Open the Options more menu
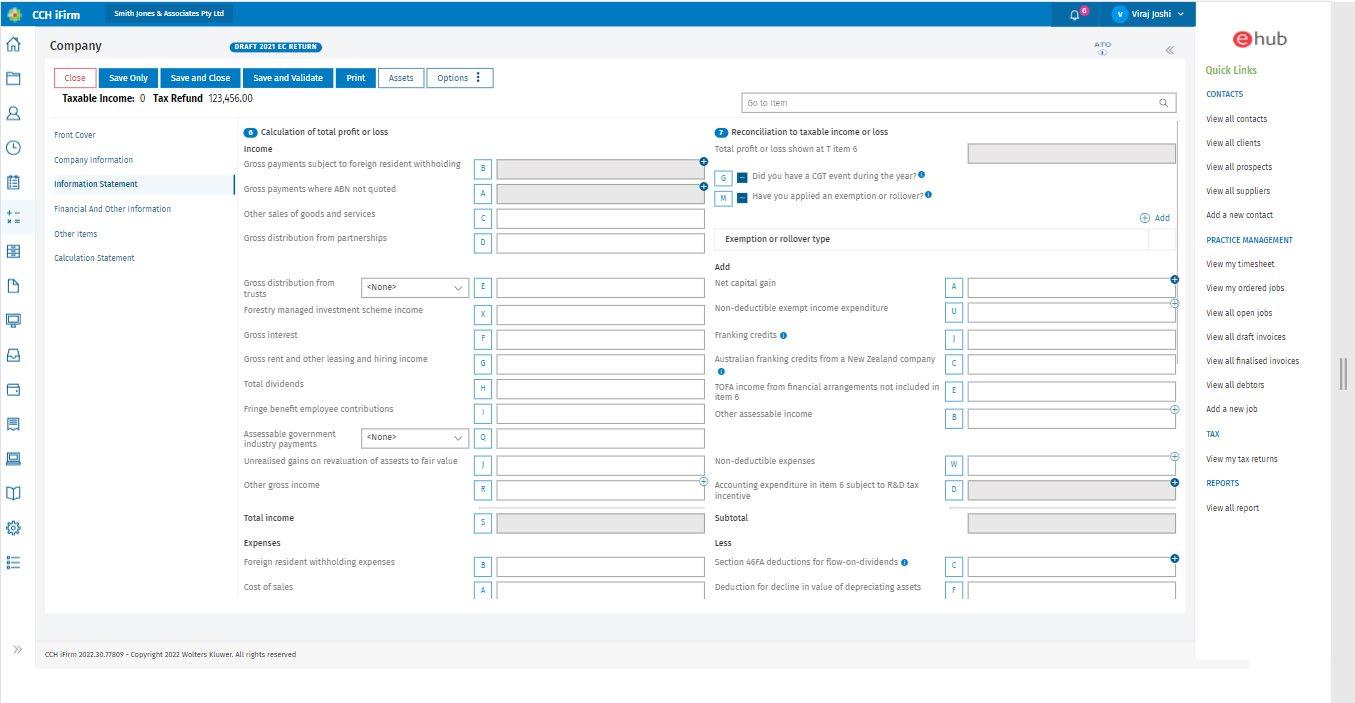Viewport: 1355px width, 703px height. coord(459,78)
